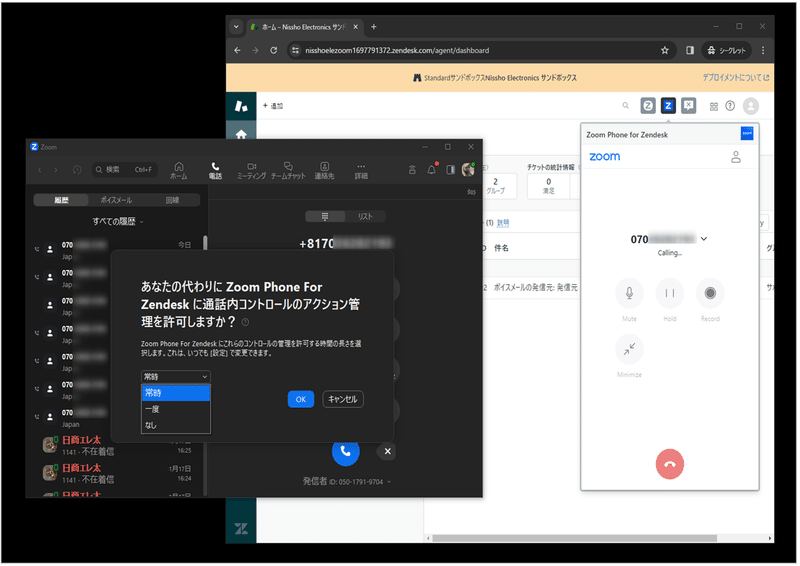Viewport: 800px width, 566px height.
Task: Open call entry 日商エレ太 at 16:24
Action: pyautogui.click(x=117, y=475)
